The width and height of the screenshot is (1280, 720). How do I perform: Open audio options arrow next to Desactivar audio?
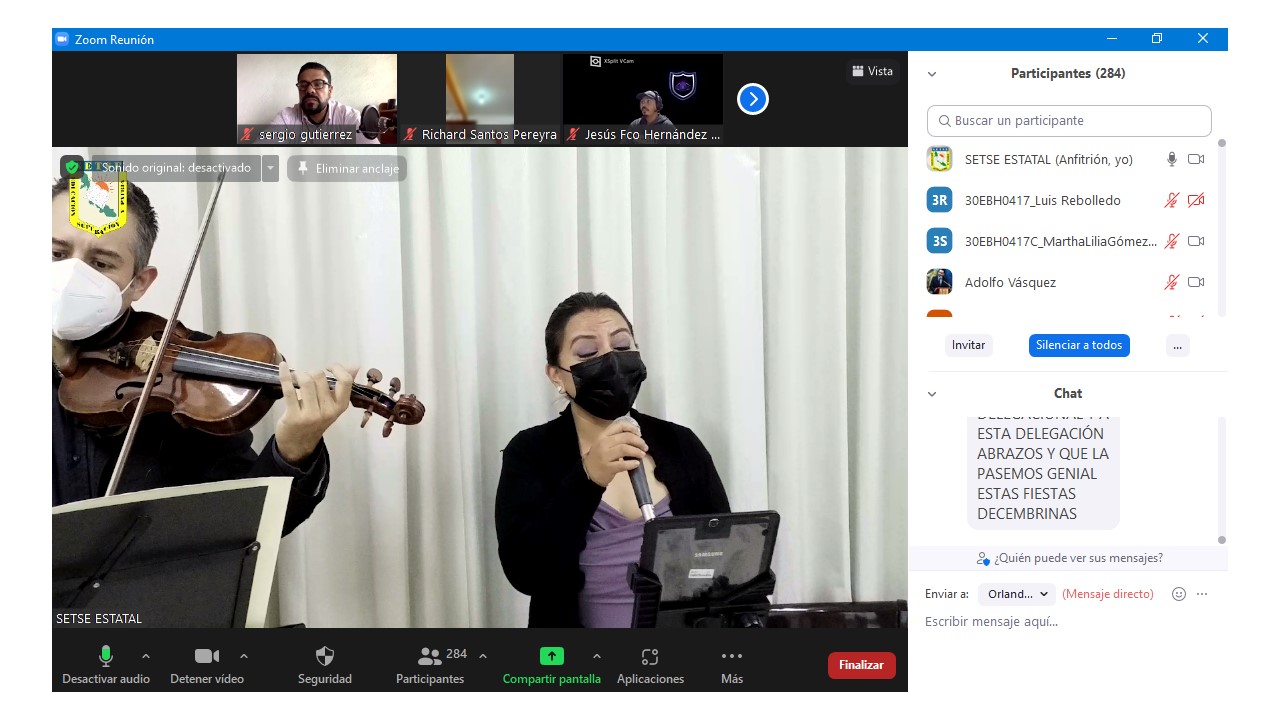[x=146, y=656]
